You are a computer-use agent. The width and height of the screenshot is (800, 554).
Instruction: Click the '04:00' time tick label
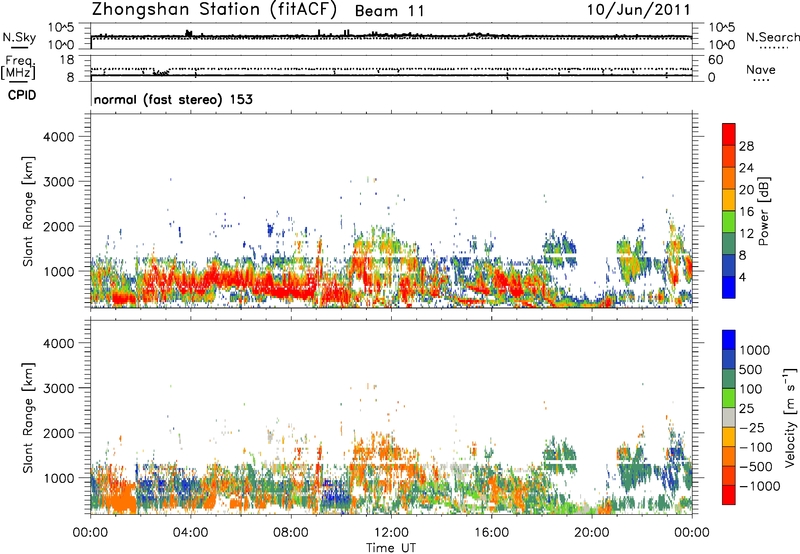coord(190,533)
